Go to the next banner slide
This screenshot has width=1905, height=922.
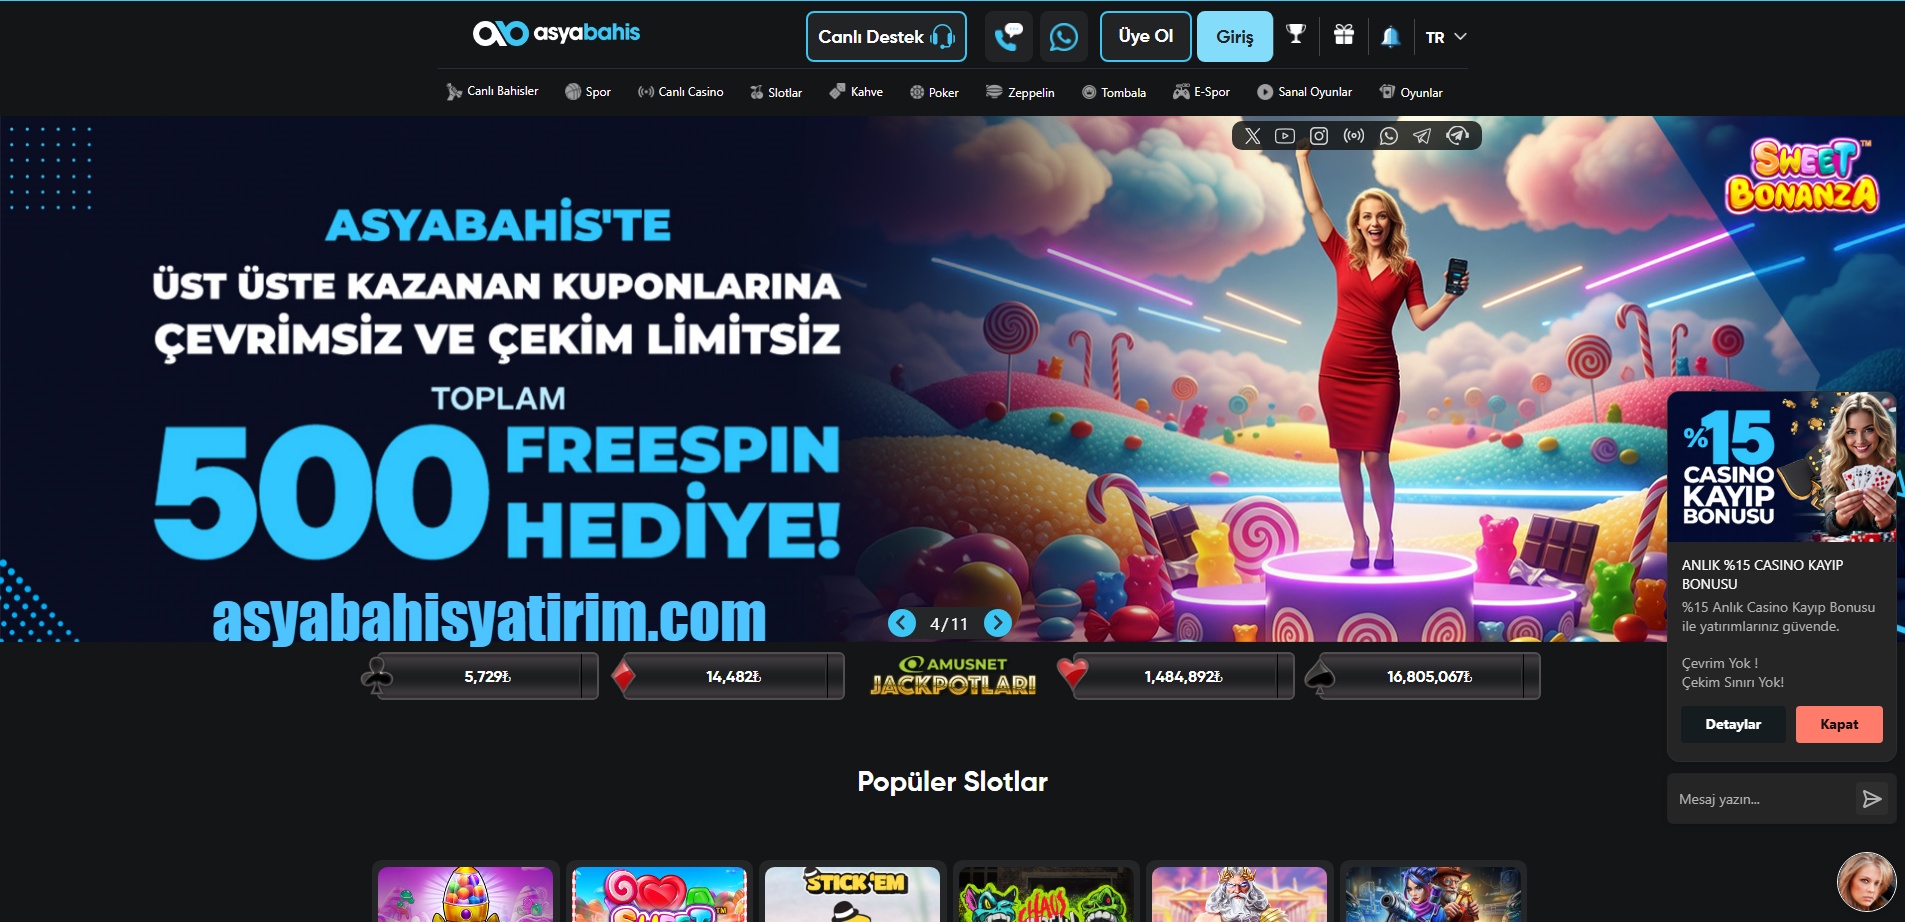(997, 623)
